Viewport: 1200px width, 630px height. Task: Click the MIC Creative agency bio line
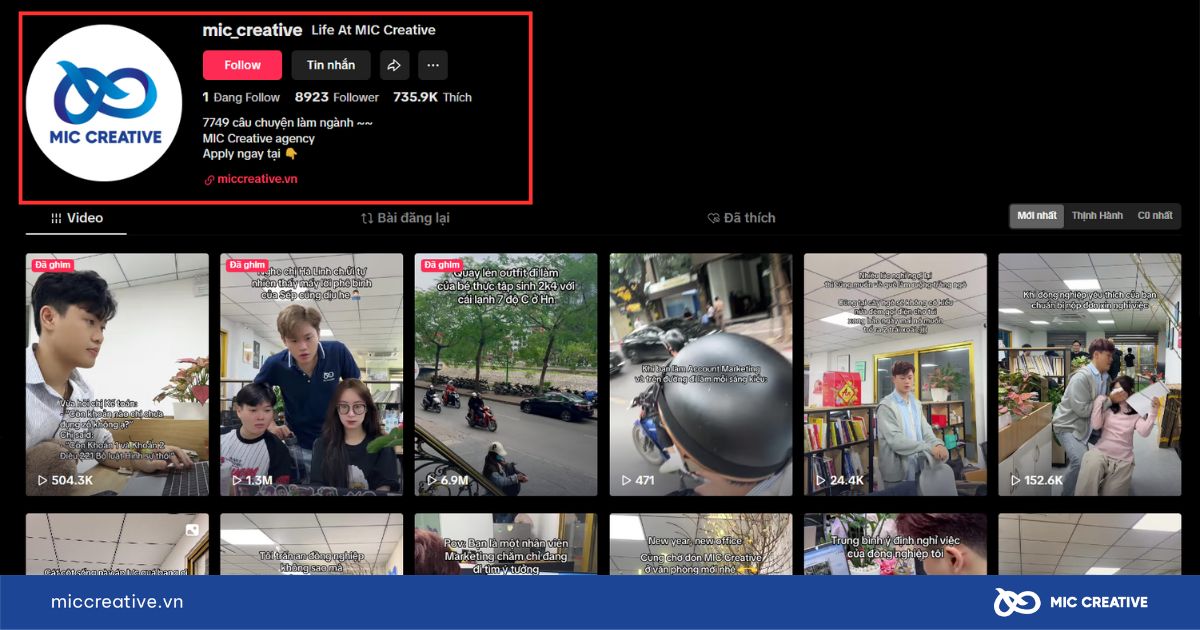point(258,138)
